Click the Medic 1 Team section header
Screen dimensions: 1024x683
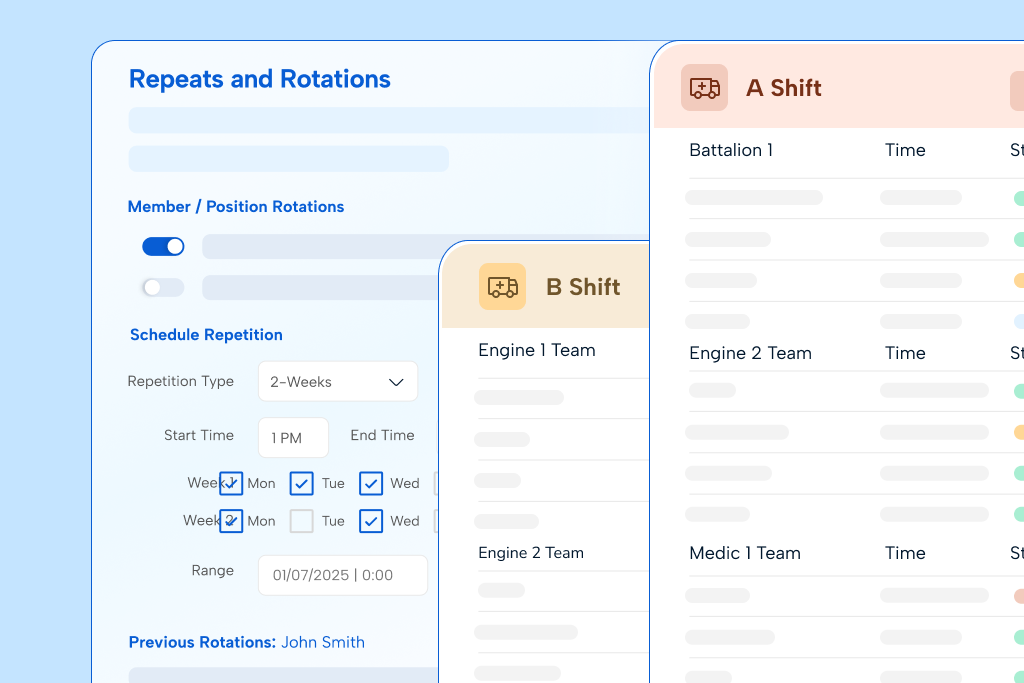tap(744, 553)
